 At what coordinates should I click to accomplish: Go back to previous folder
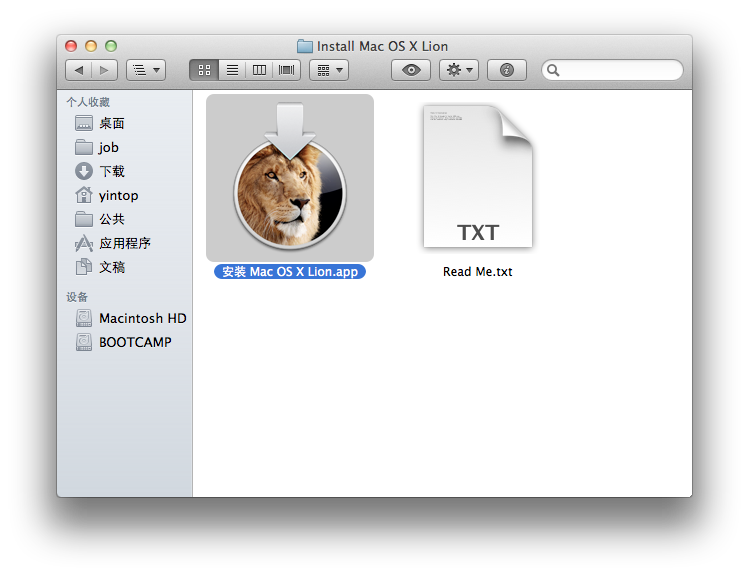click(79, 70)
